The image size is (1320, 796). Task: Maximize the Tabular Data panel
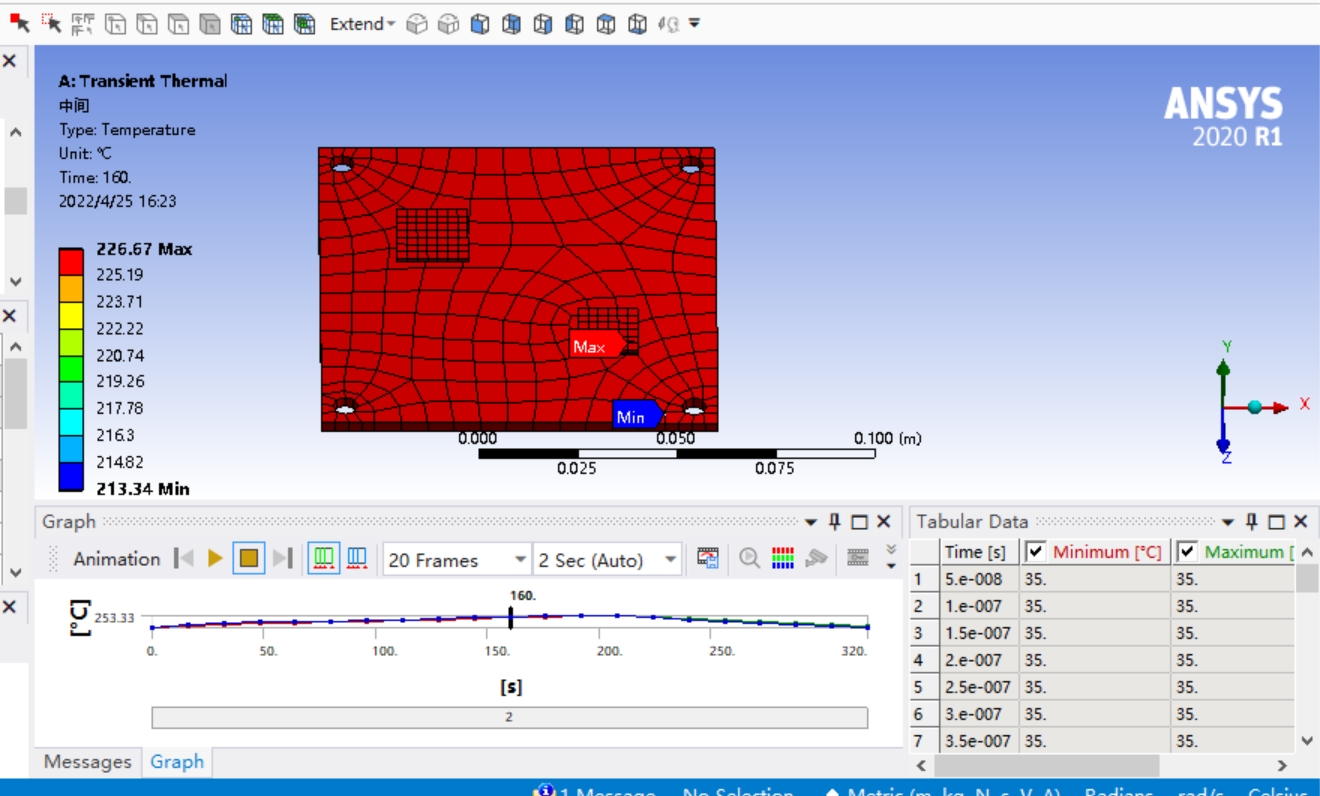[x=1276, y=522]
